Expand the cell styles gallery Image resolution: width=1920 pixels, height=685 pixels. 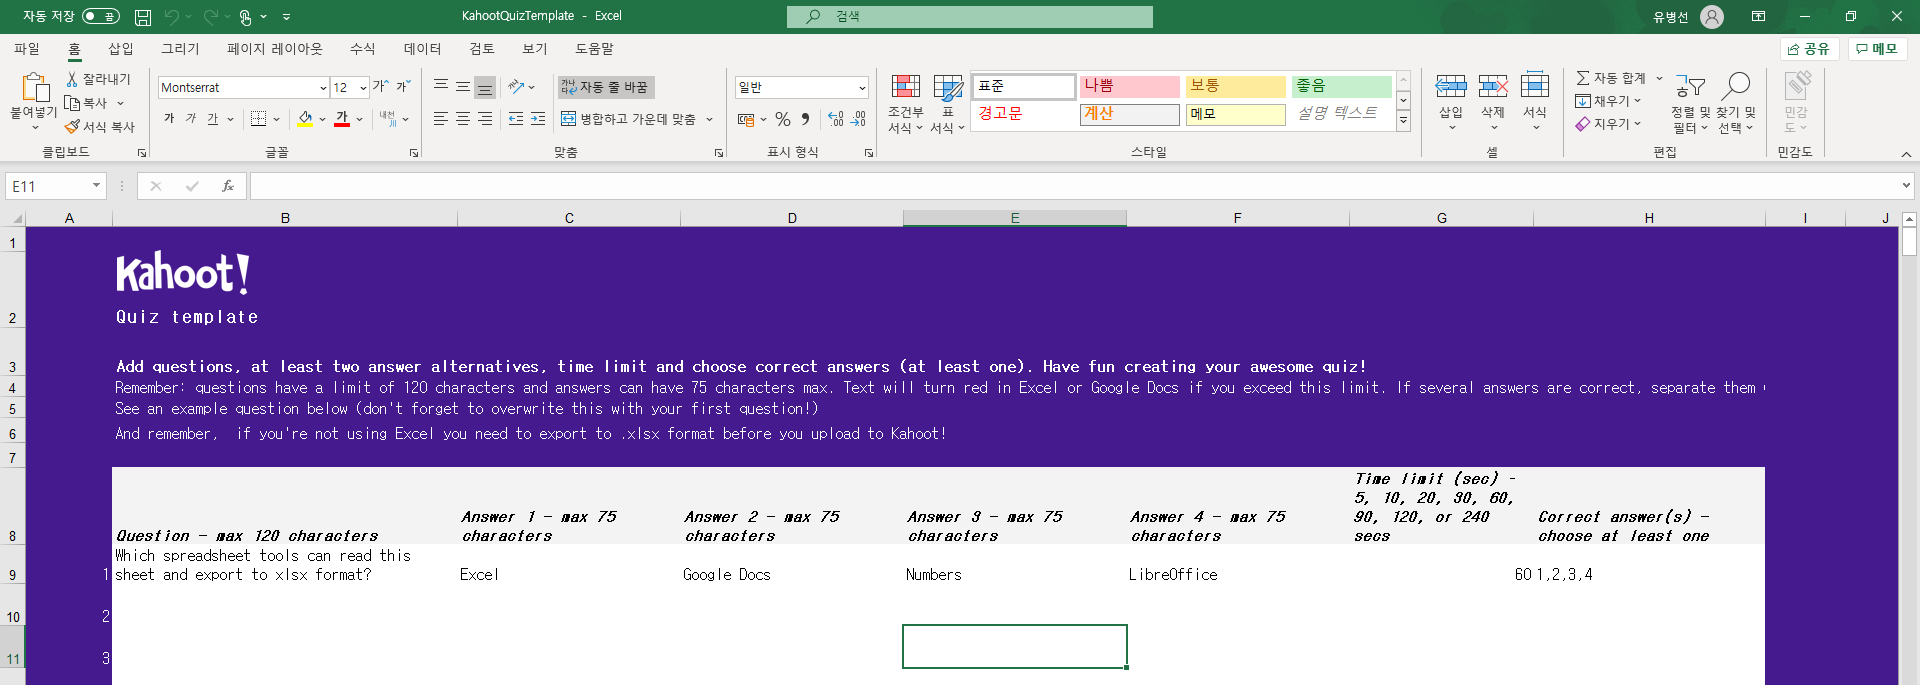click(x=1404, y=121)
